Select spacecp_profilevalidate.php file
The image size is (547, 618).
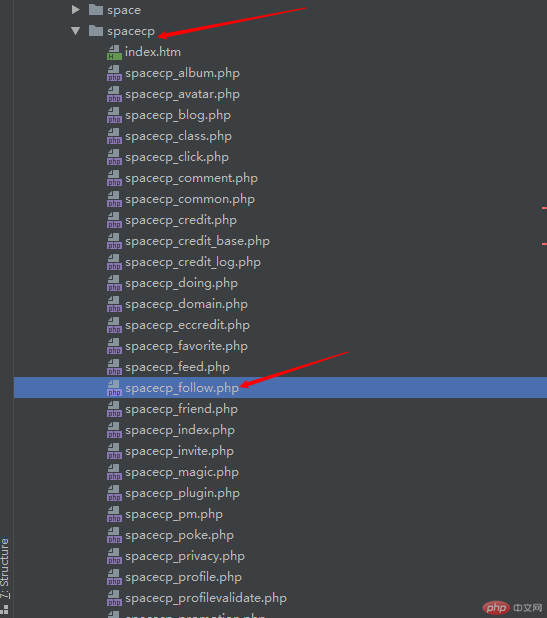206,598
